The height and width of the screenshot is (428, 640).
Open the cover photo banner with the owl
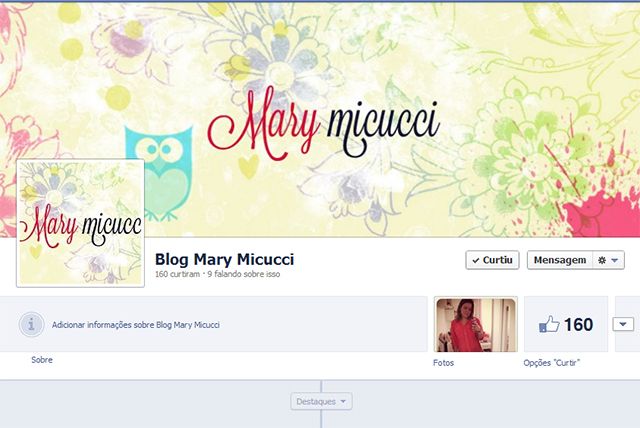(x=320, y=118)
